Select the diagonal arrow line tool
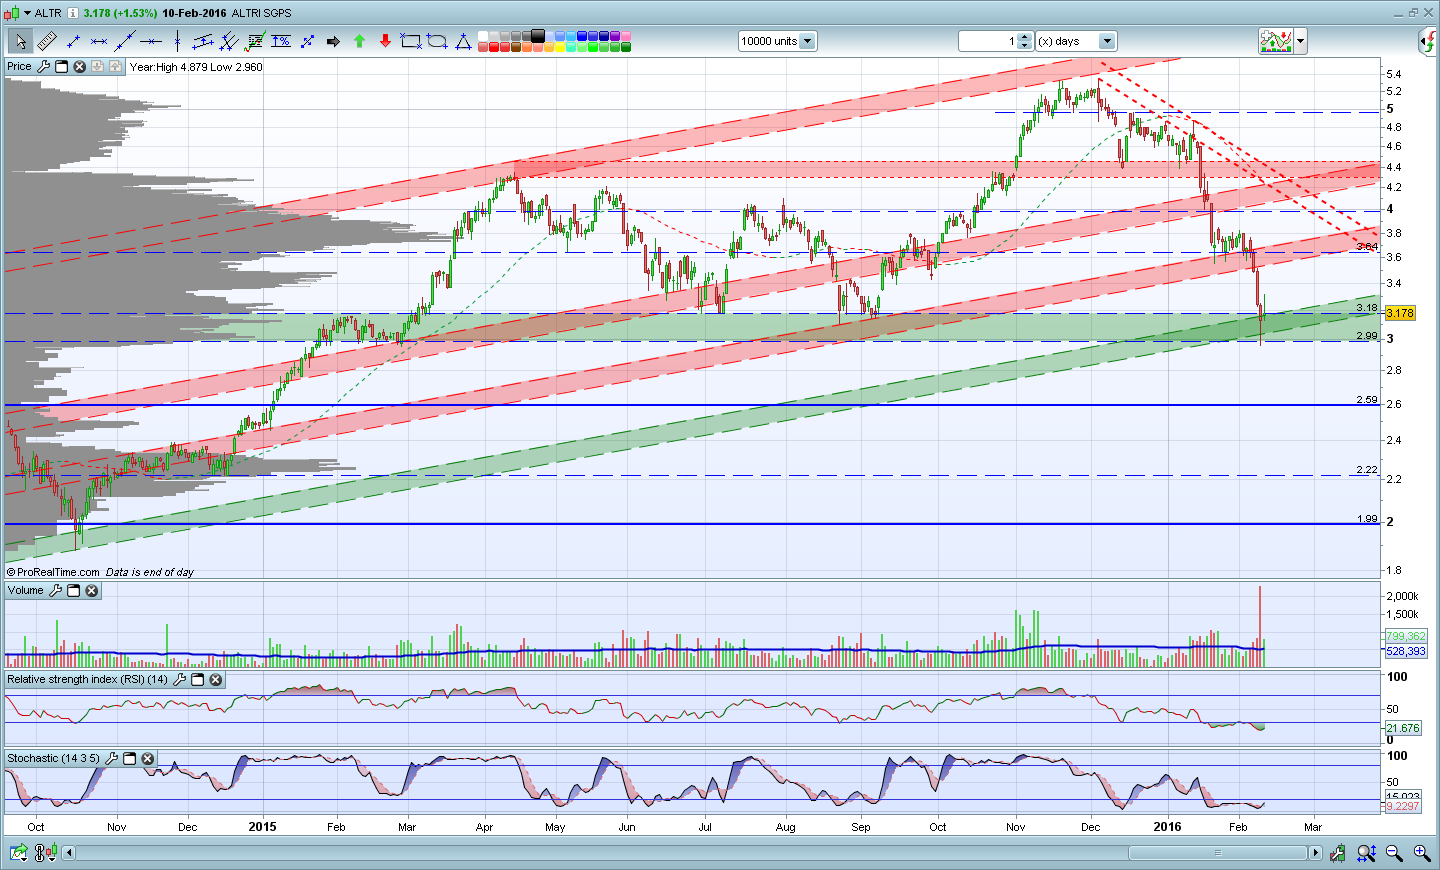 [307, 41]
